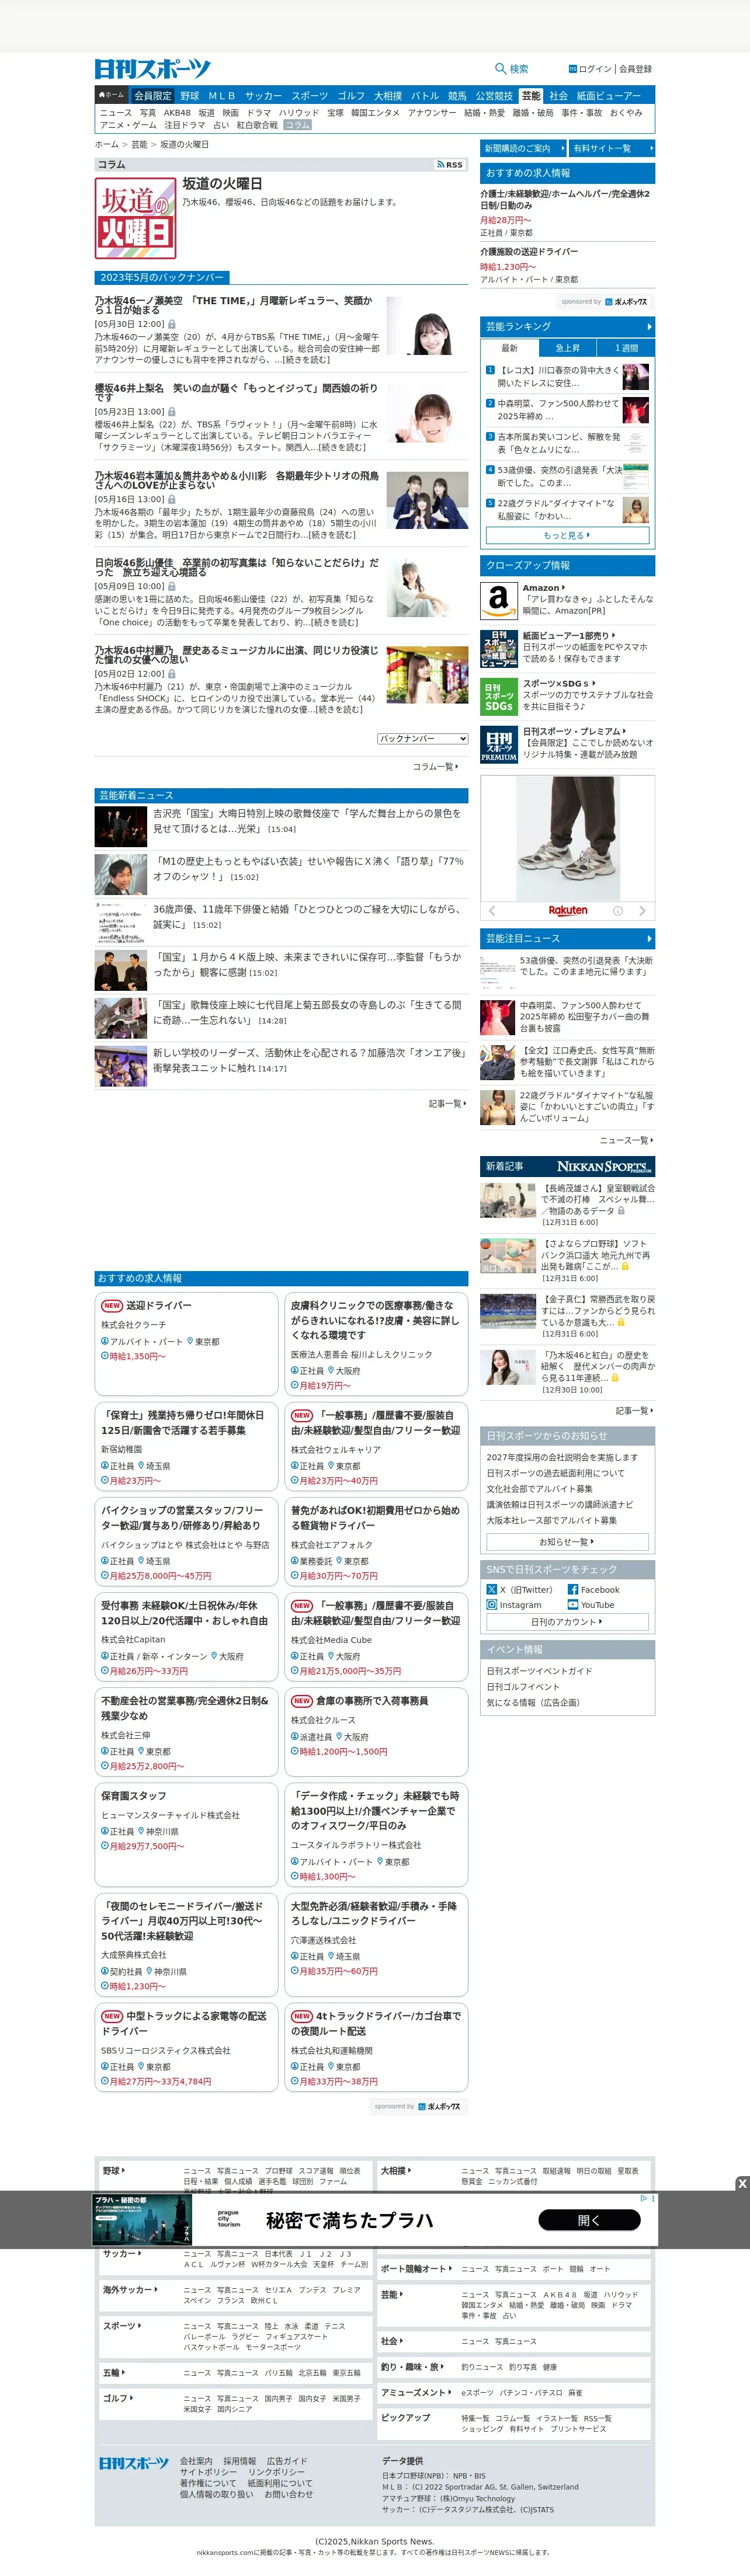This screenshot has width=750, height=2576.
Task: Open the YouTube icon in SNS box
Action: click(573, 1604)
